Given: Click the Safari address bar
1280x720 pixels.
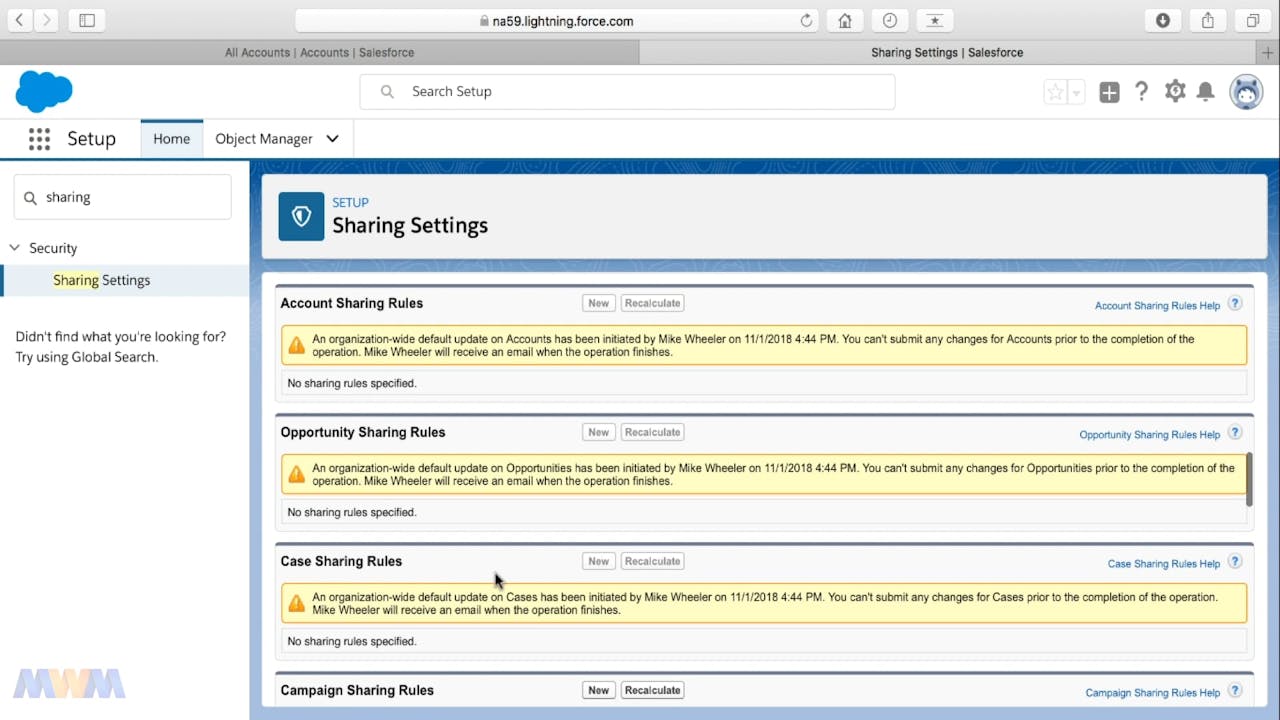Looking at the screenshot, I should point(557,20).
